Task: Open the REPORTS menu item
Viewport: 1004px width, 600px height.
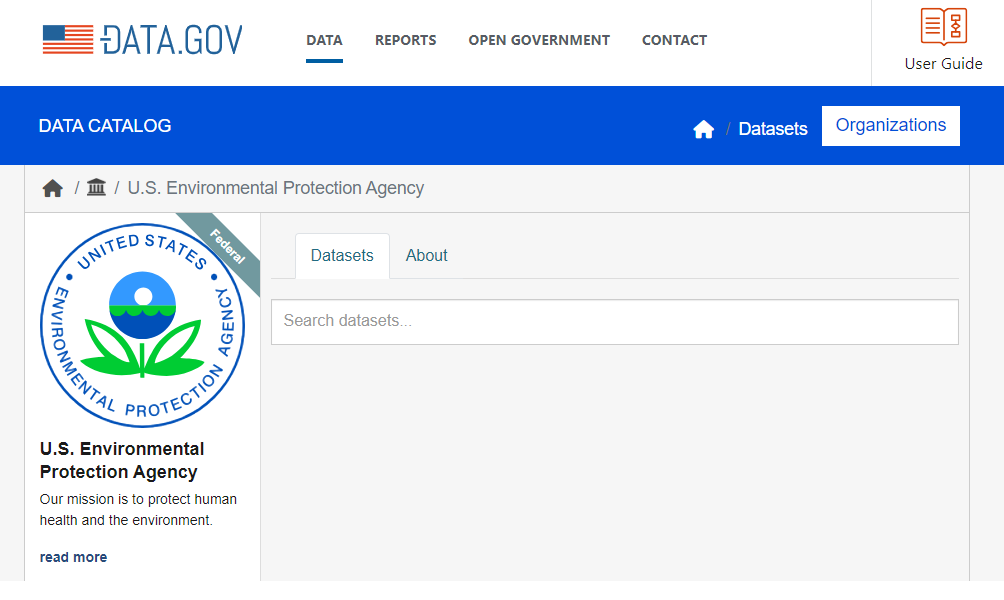Action: (x=405, y=40)
